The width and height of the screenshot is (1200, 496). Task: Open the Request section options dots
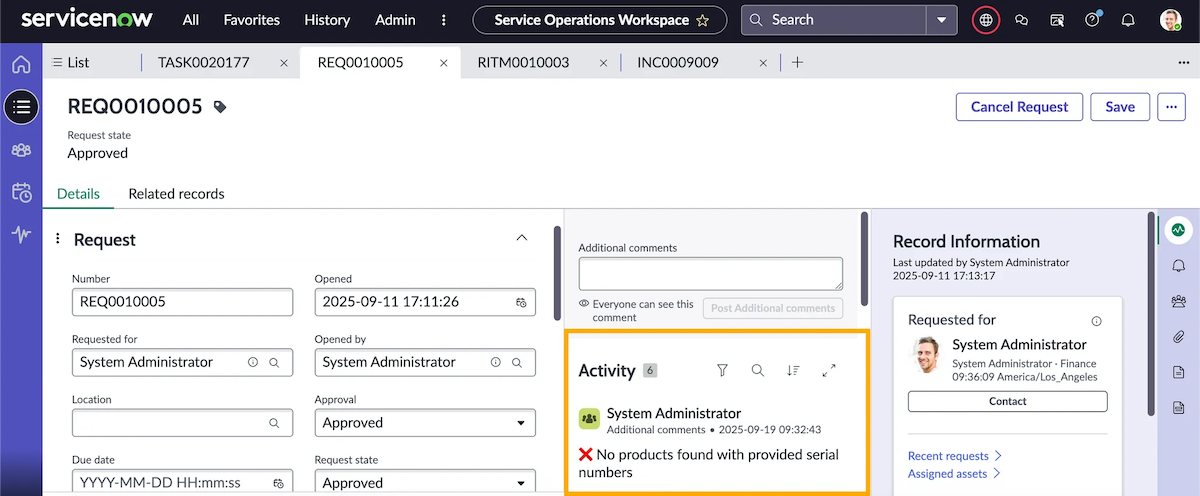click(x=57, y=239)
